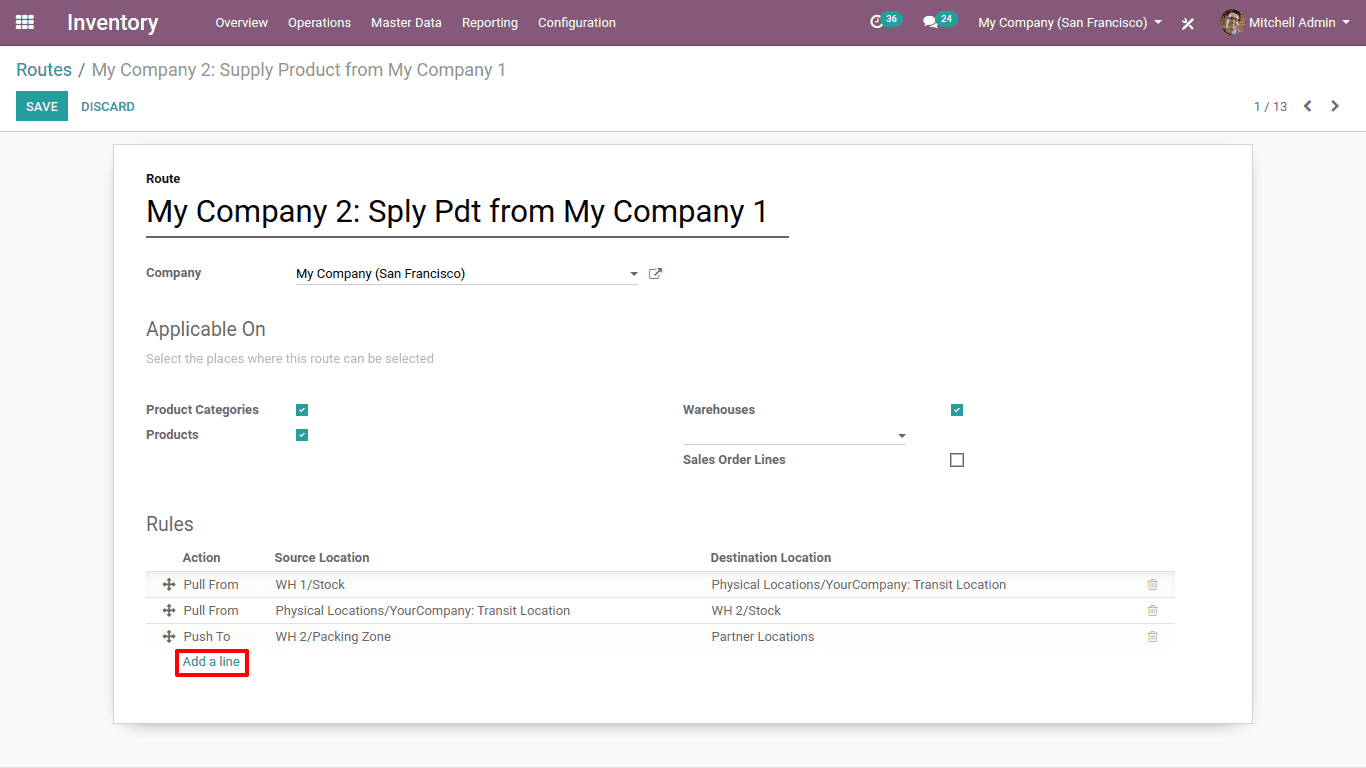The height and width of the screenshot is (768, 1366).
Task: Go back to Routes via the breadcrumb
Action: 44,70
